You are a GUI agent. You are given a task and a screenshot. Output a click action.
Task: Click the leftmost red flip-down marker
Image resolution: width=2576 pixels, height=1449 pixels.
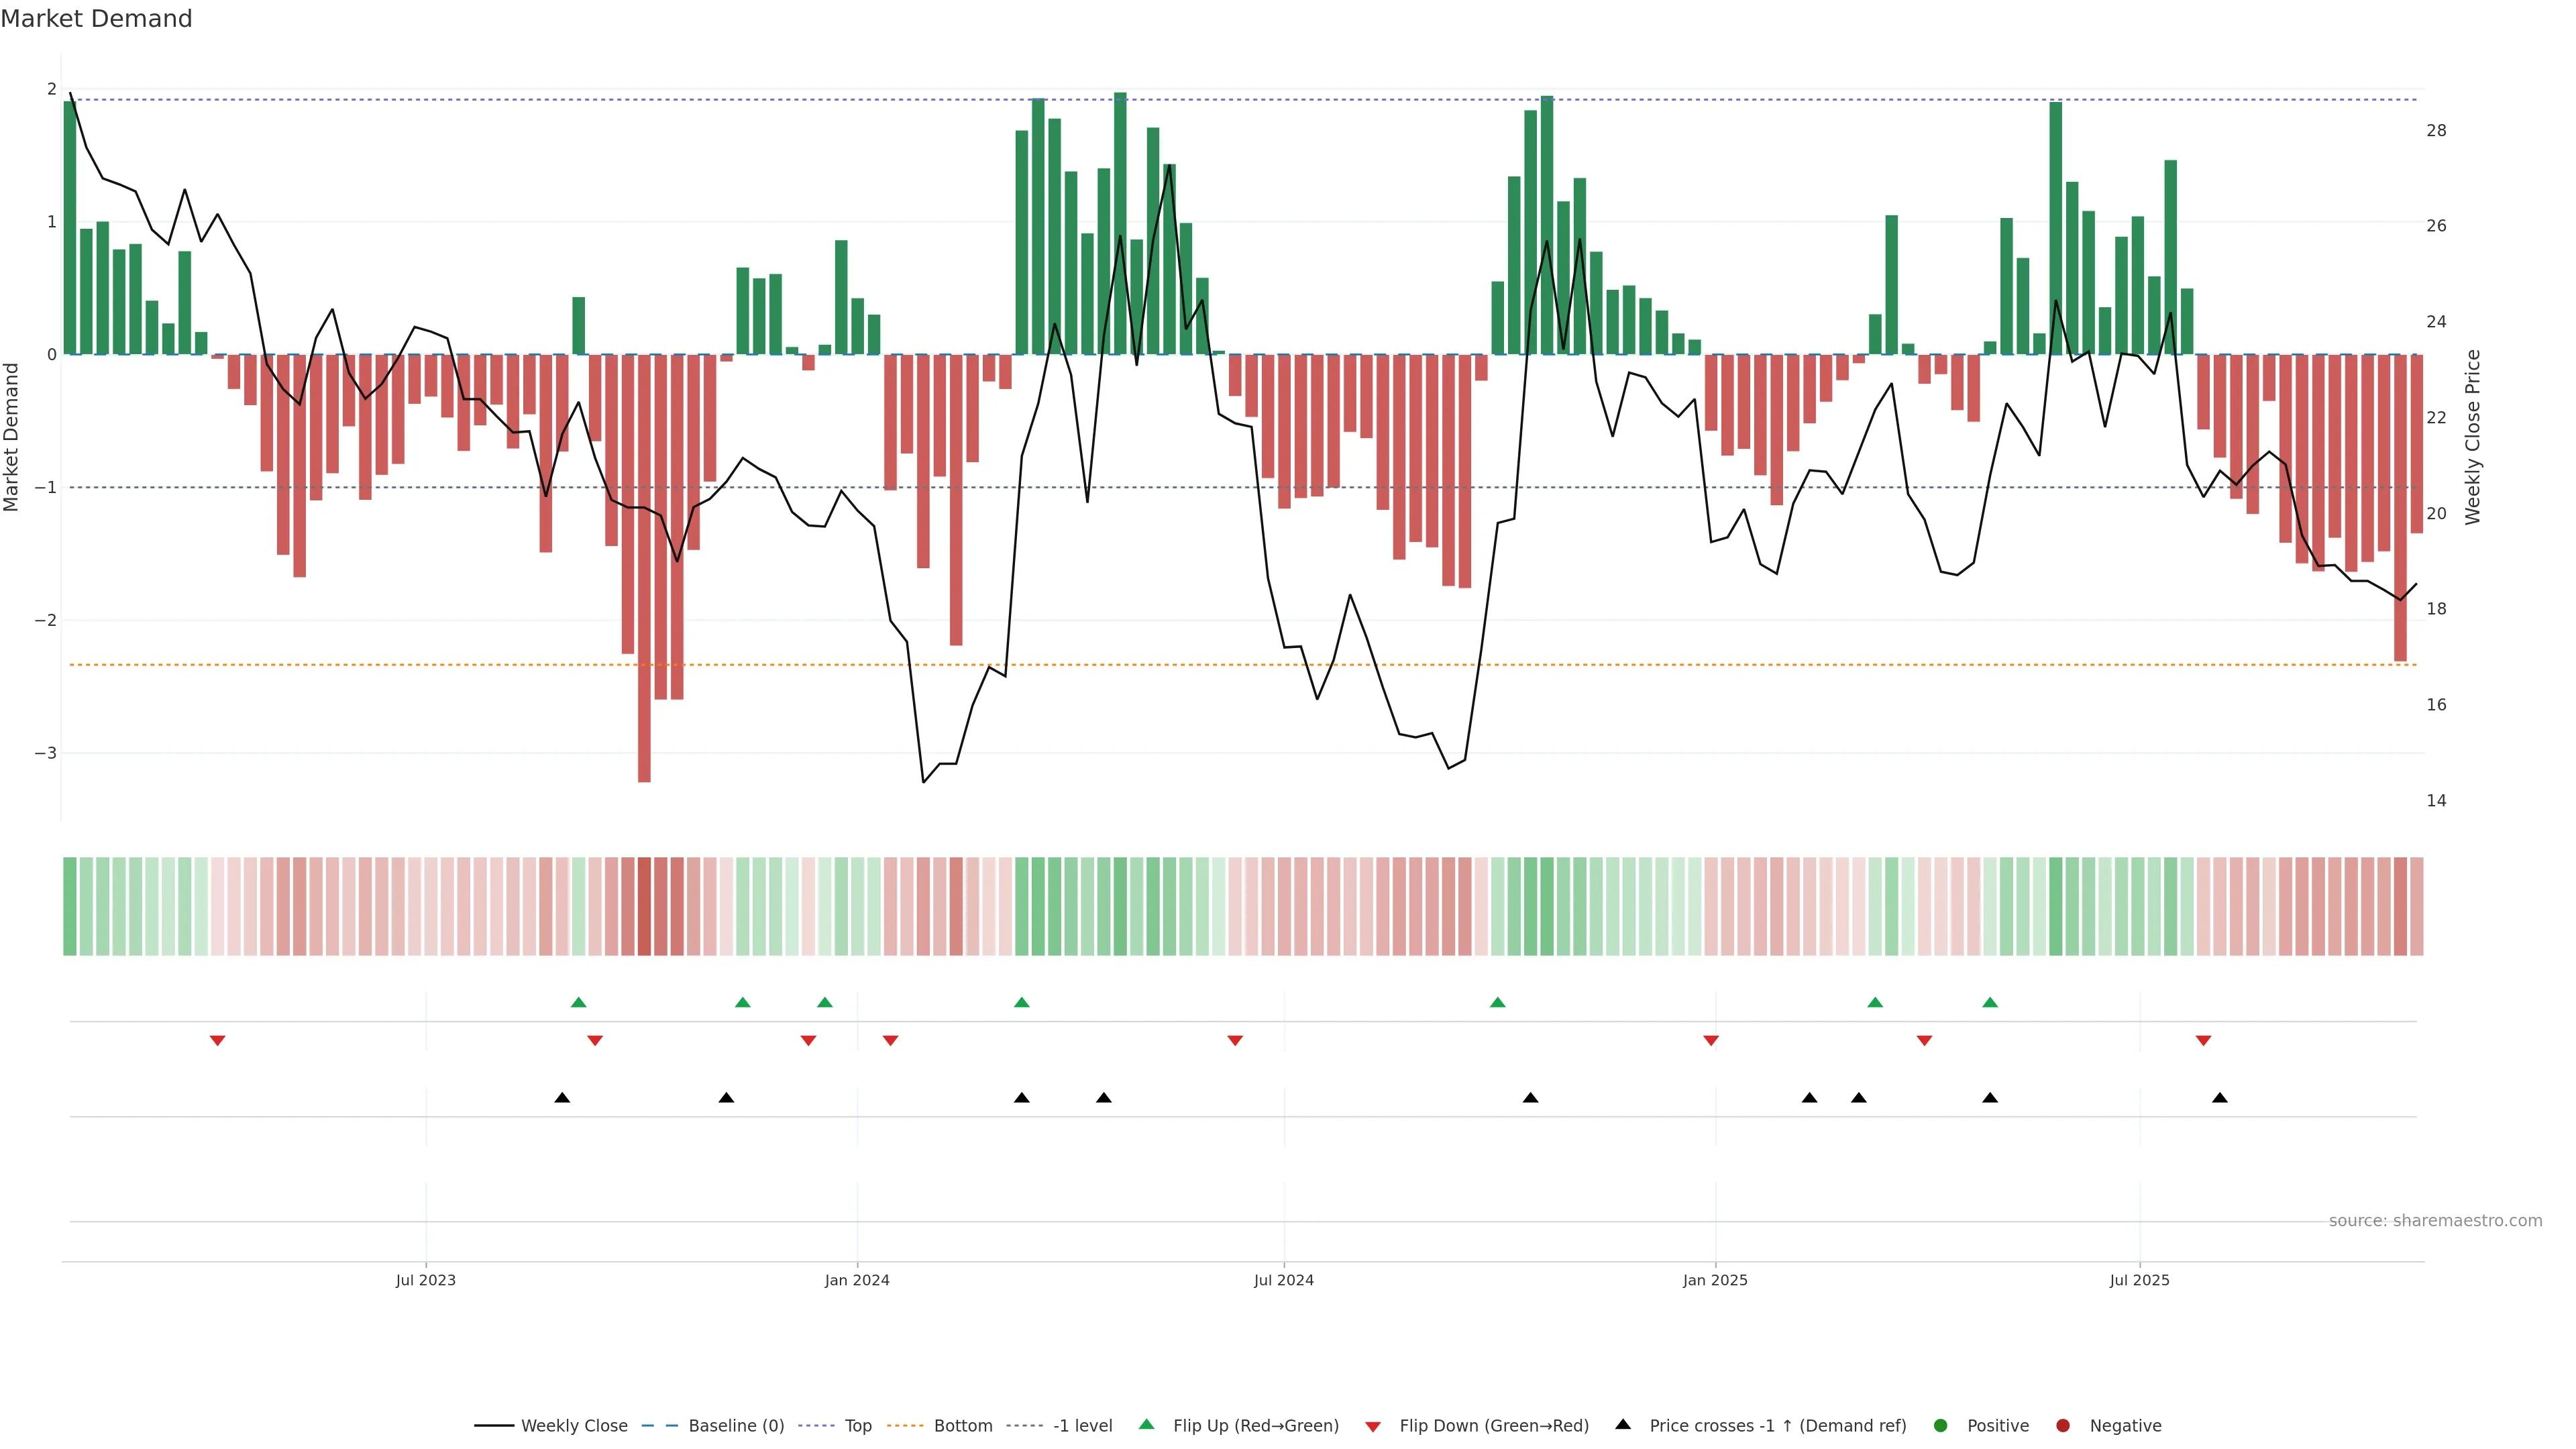click(217, 1041)
